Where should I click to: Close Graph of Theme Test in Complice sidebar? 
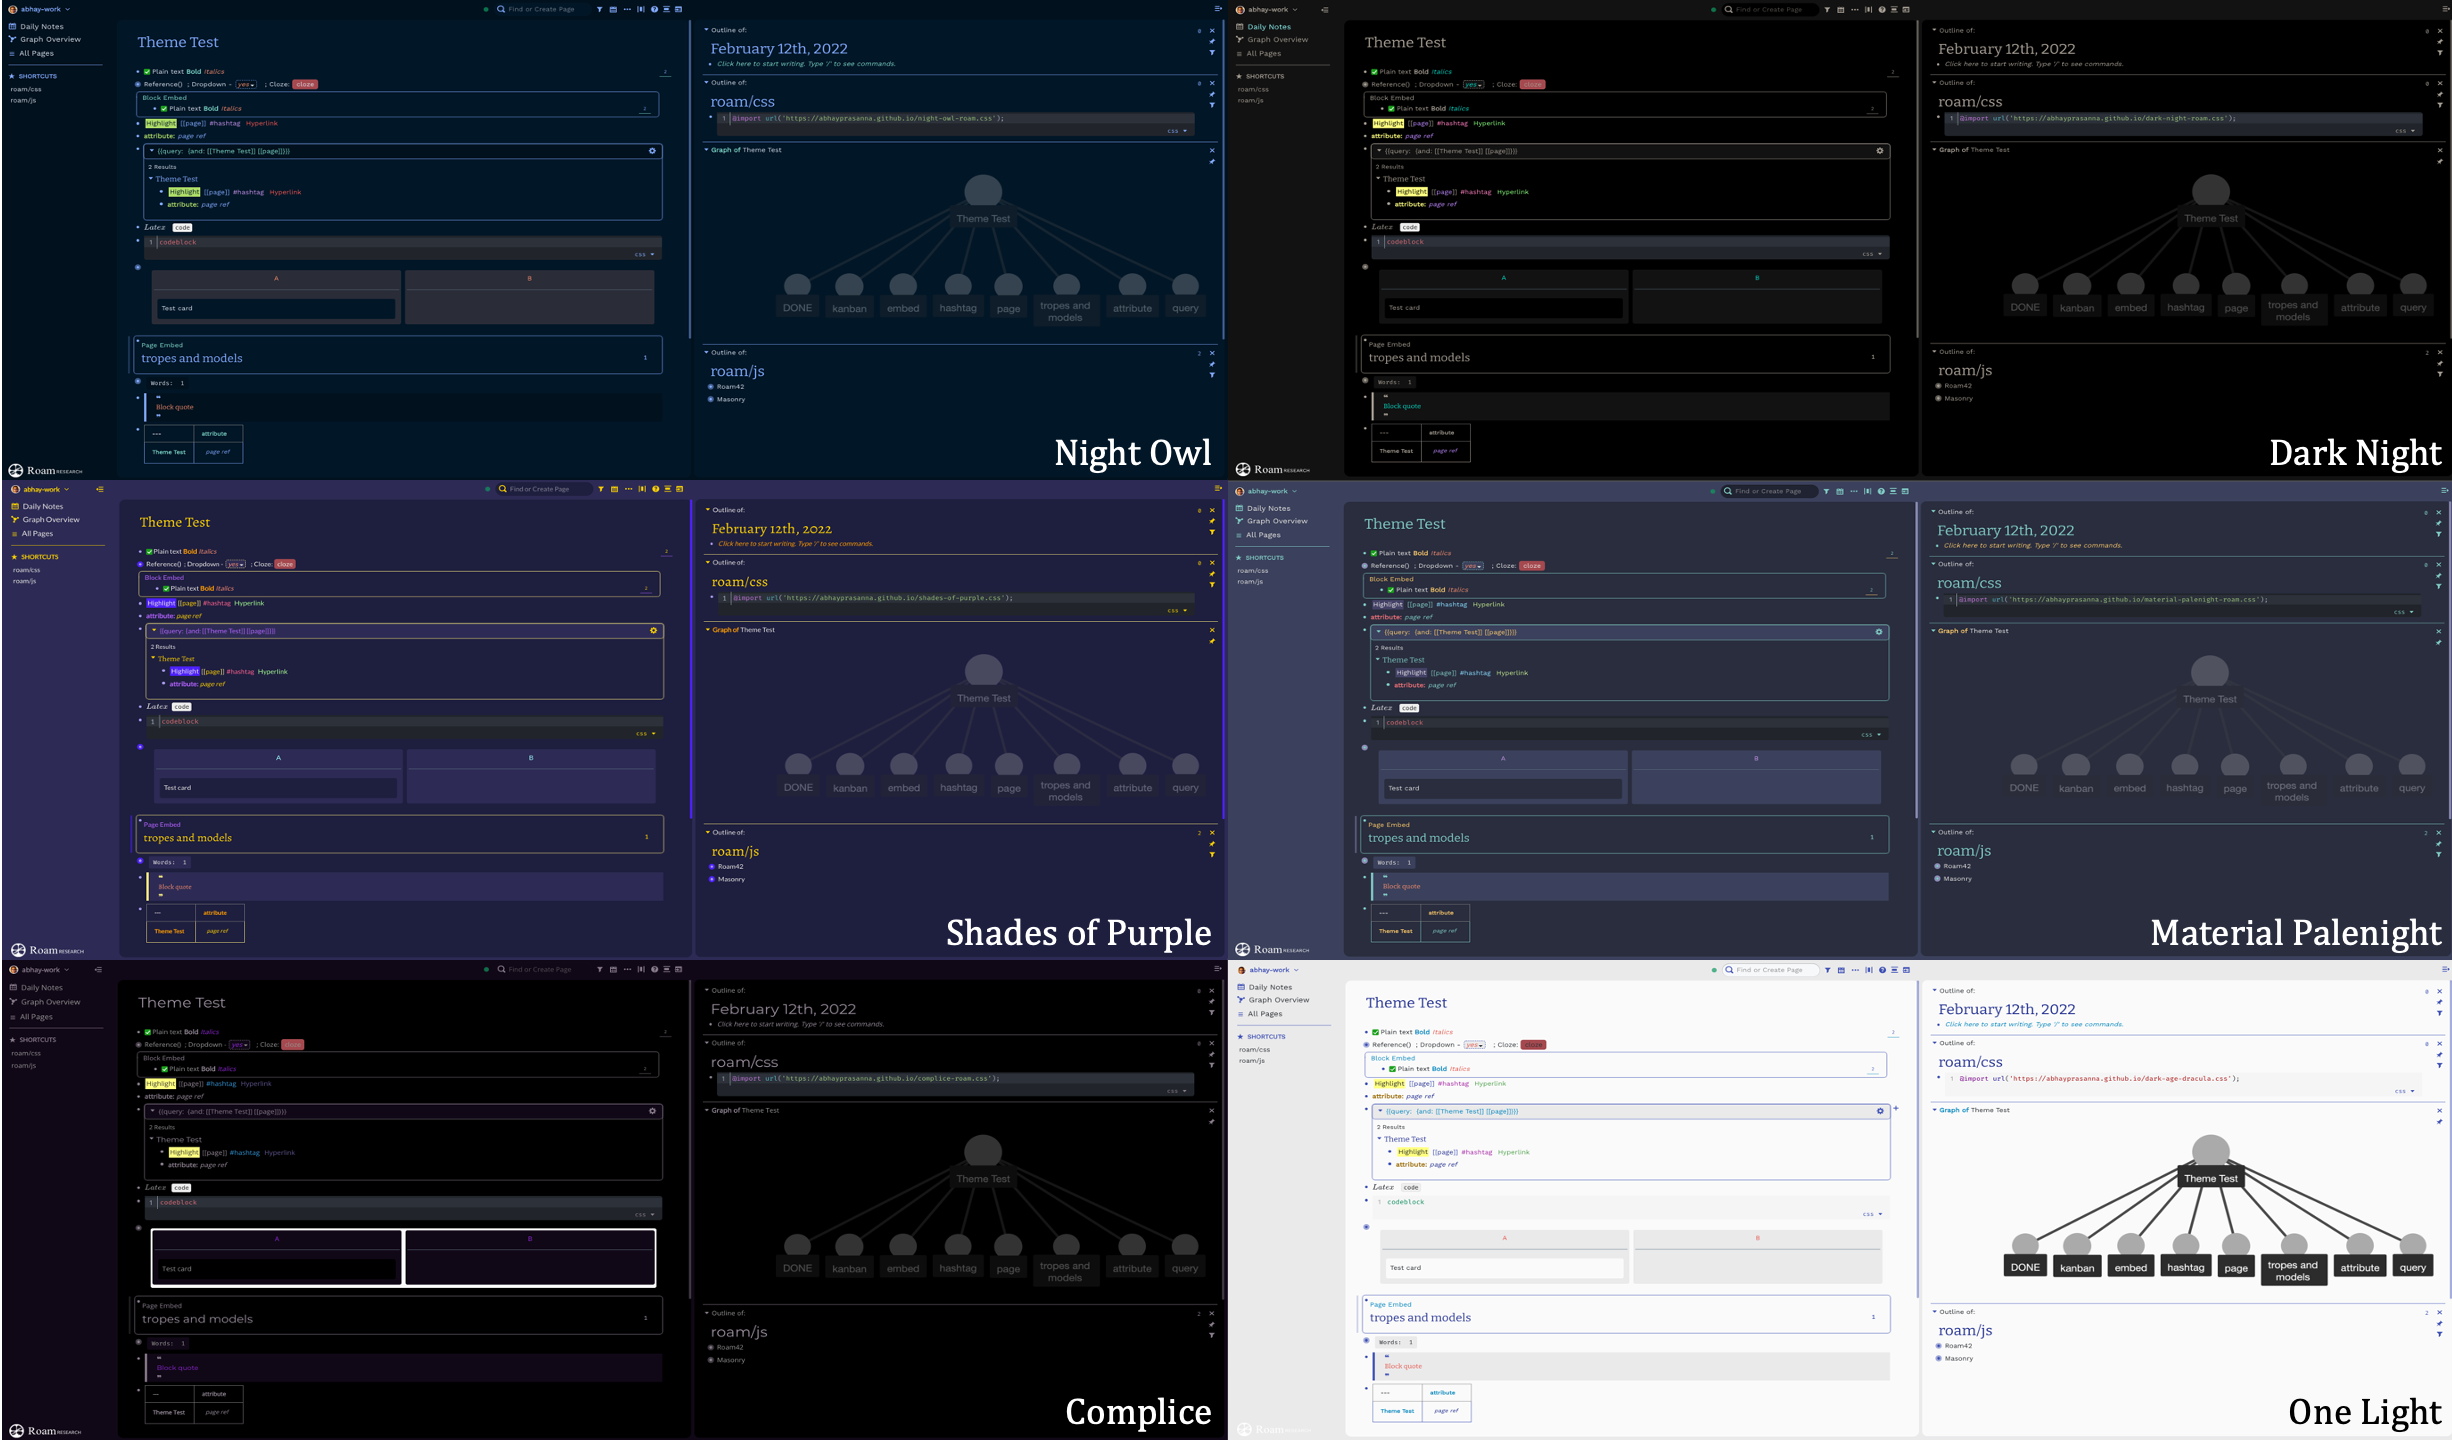(1211, 1110)
